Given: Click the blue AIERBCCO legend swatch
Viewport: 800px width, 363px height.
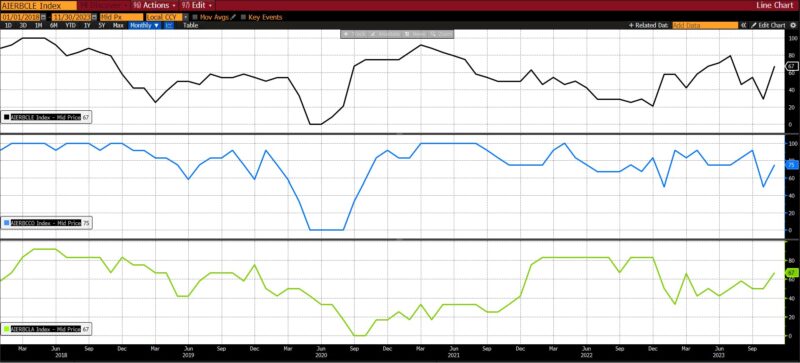Looking at the screenshot, I should coord(6,223).
